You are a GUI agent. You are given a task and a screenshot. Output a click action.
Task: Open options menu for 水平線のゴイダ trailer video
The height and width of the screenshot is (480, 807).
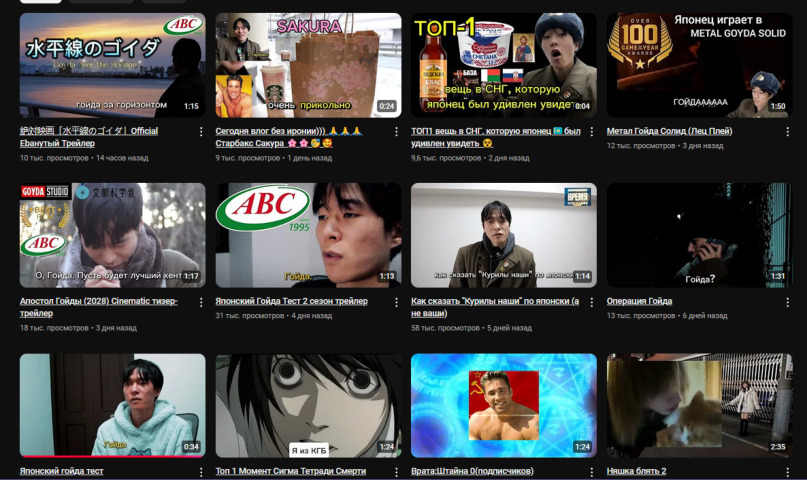(201, 132)
